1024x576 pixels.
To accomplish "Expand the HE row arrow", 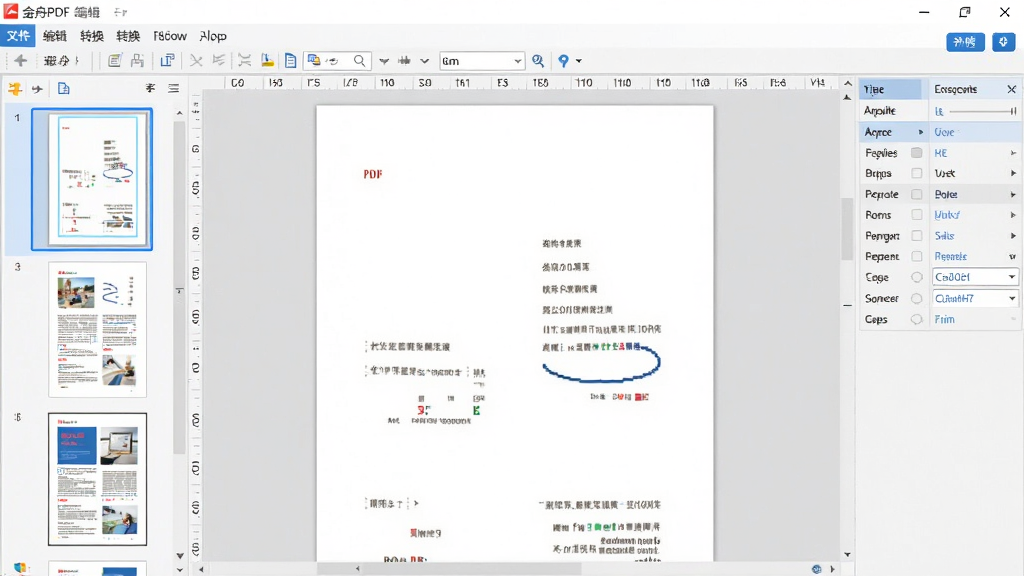I will point(1013,153).
